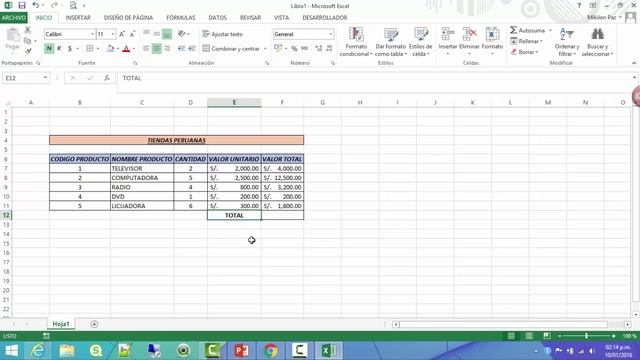640x360 pixels.
Task: Open Número dialog launcher
Action: click(333, 63)
